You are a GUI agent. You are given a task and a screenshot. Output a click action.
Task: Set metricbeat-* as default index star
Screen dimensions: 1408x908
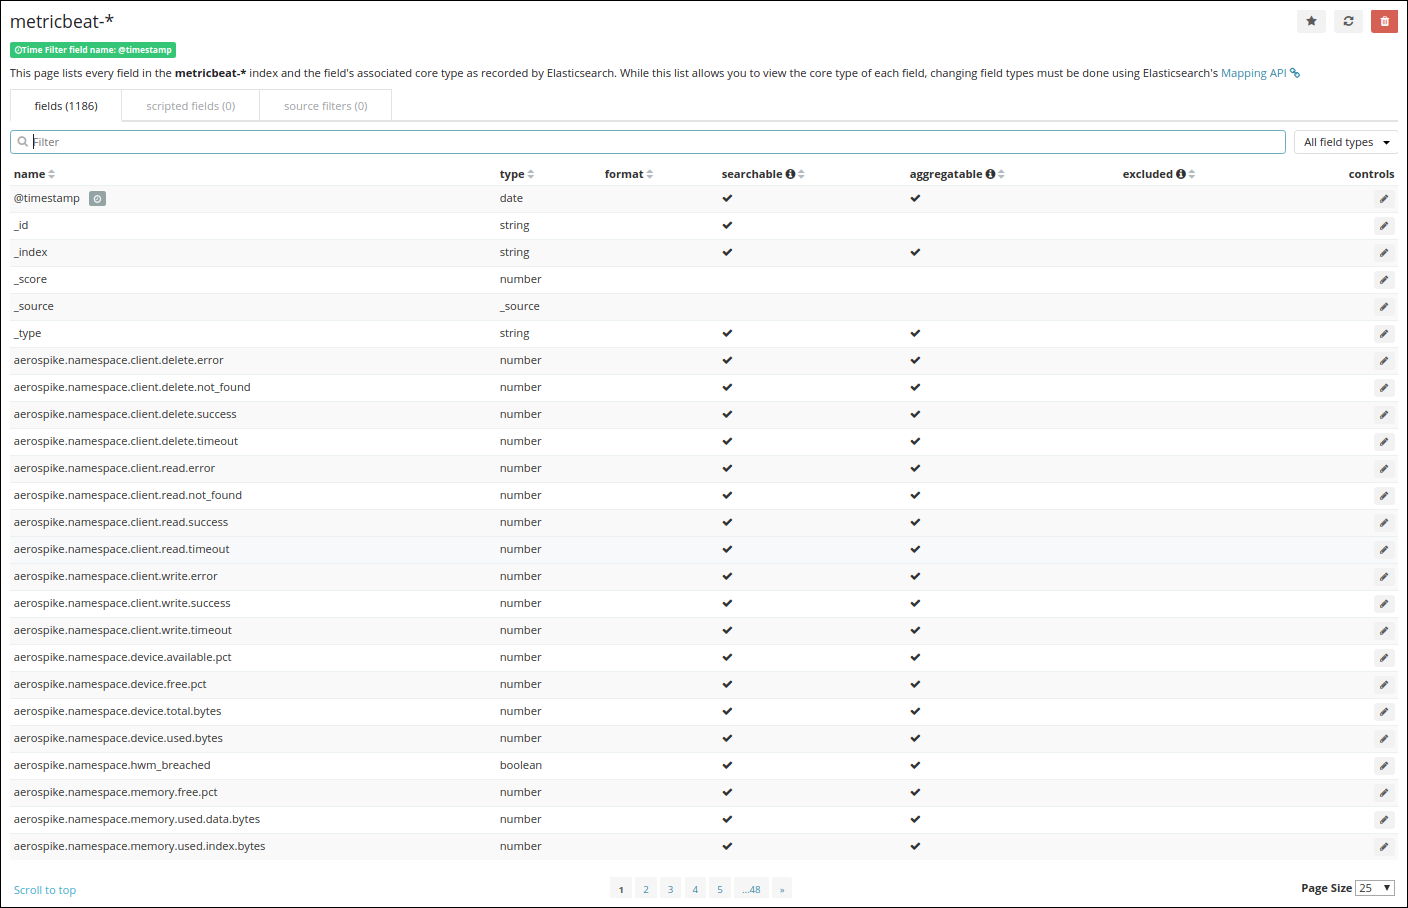[1311, 21]
